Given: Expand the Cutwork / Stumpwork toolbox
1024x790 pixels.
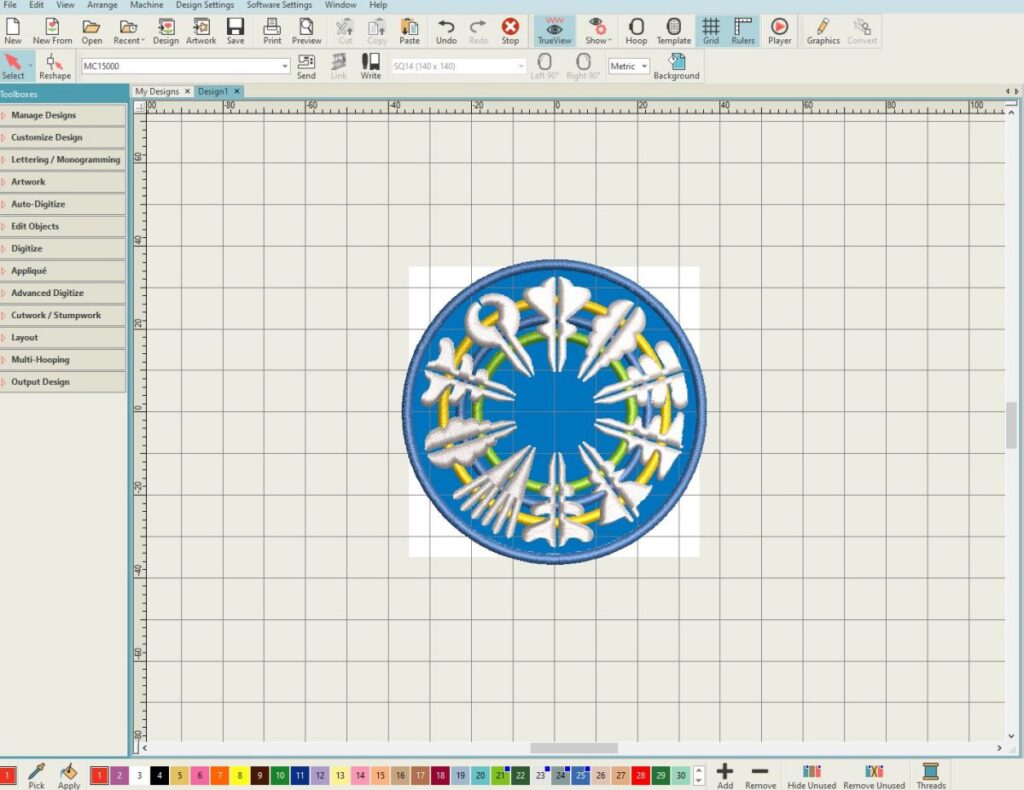Looking at the screenshot, I should [63, 315].
